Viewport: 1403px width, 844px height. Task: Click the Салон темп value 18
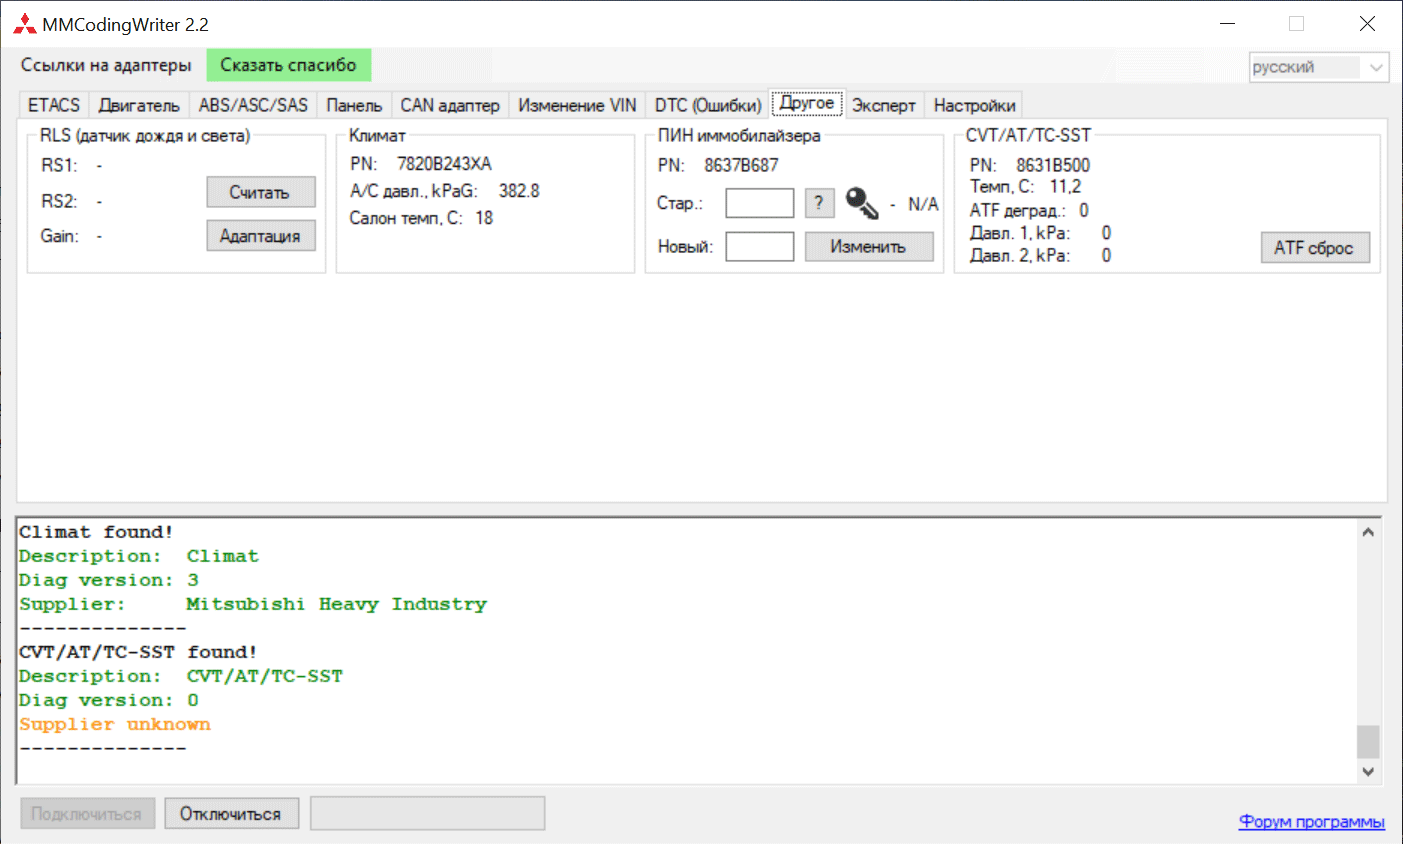[484, 218]
